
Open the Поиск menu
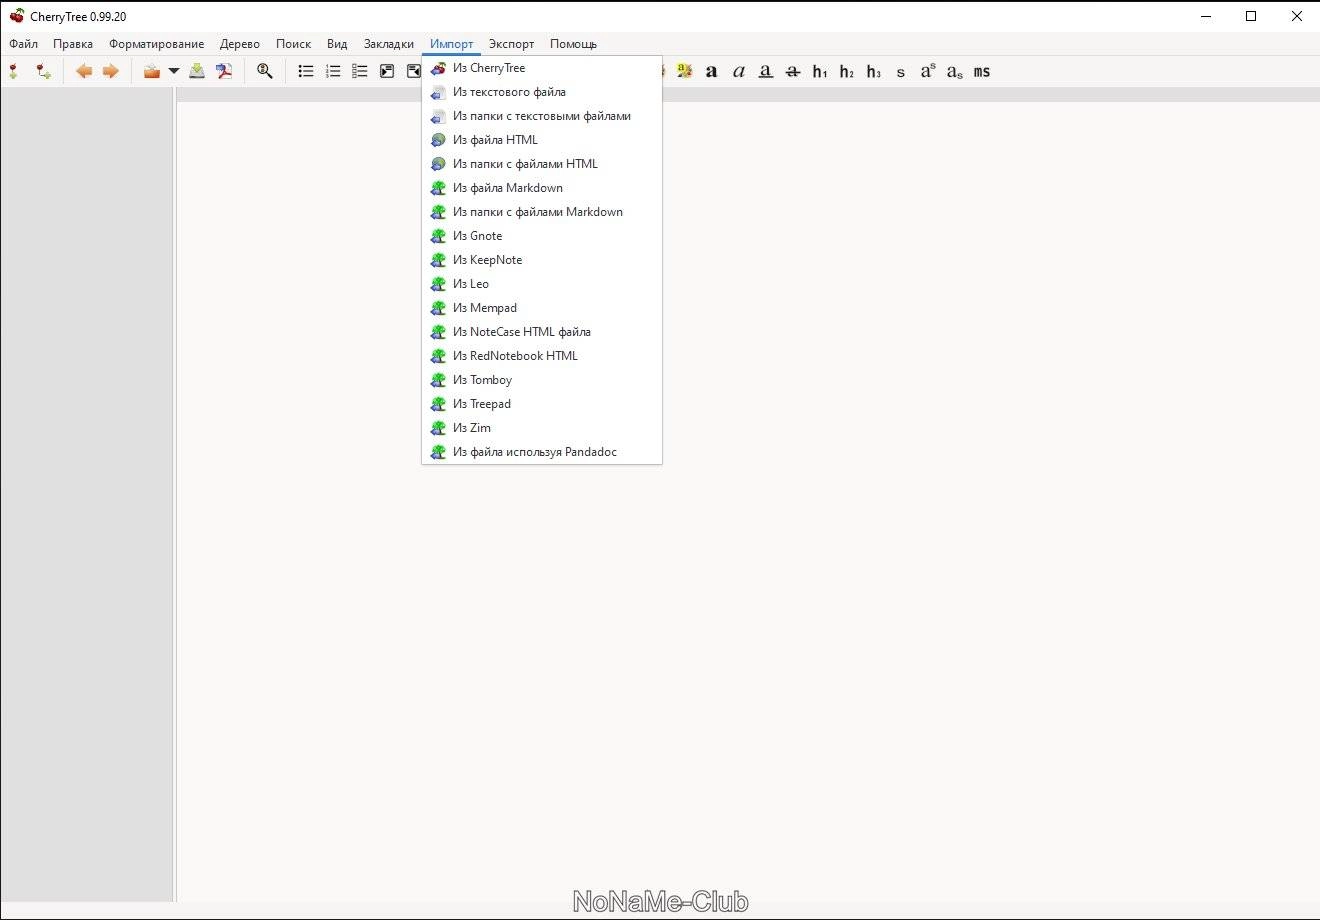pos(294,44)
